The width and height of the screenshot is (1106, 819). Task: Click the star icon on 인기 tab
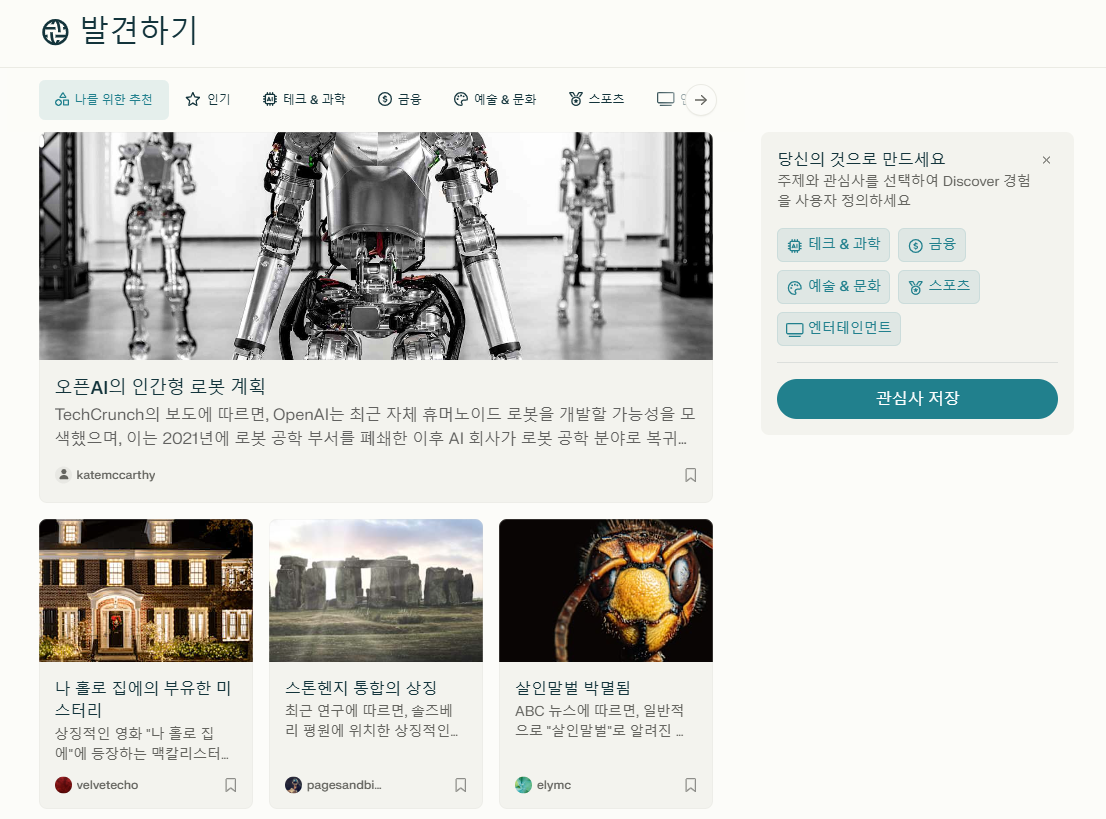pos(190,99)
